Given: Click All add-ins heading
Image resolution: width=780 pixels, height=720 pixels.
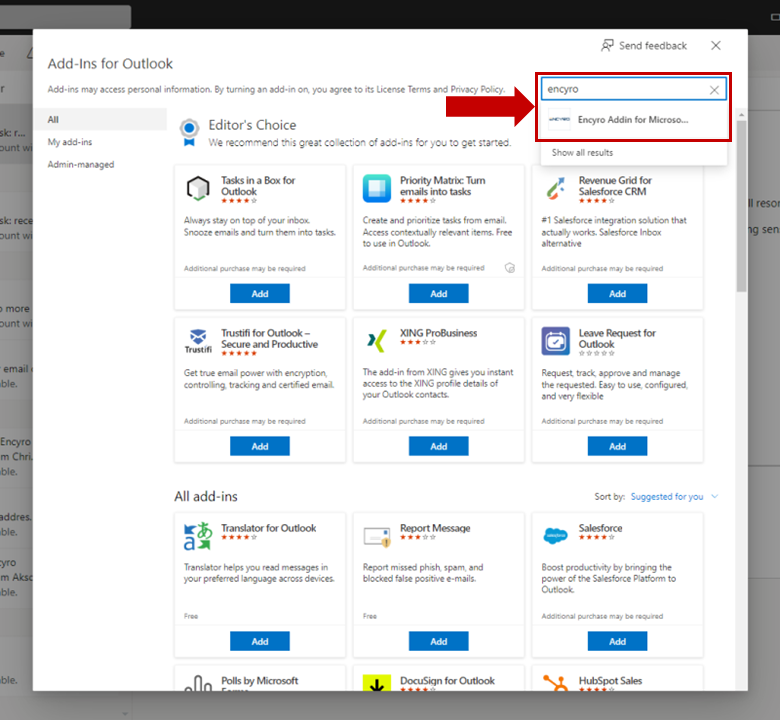Looking at the screenshot, I should (206, 496).
